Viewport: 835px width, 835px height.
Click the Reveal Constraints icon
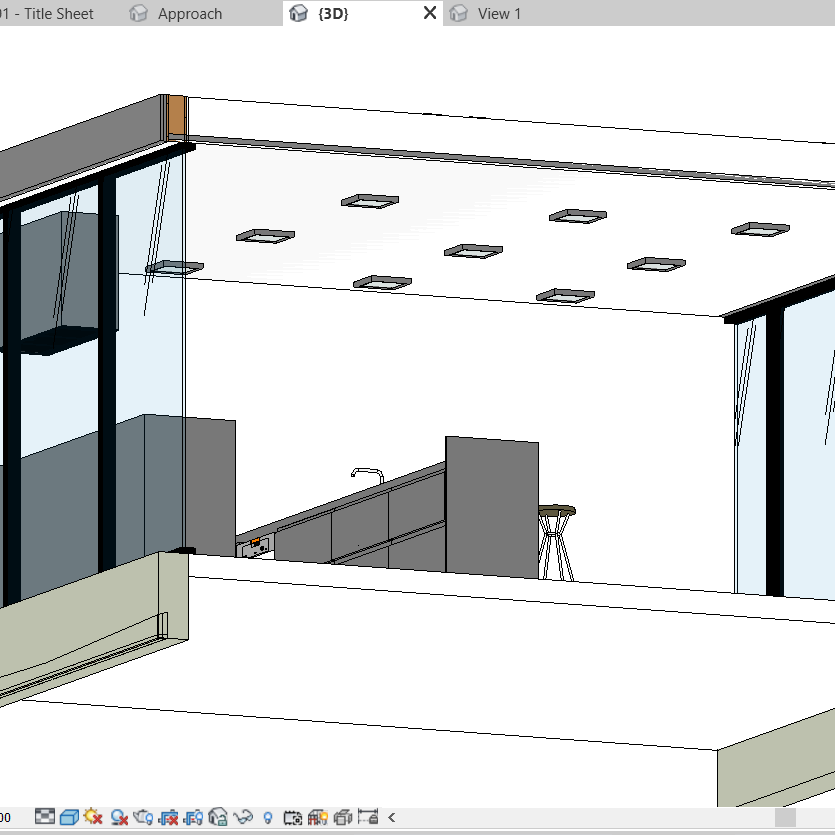(x=367, y=817)
